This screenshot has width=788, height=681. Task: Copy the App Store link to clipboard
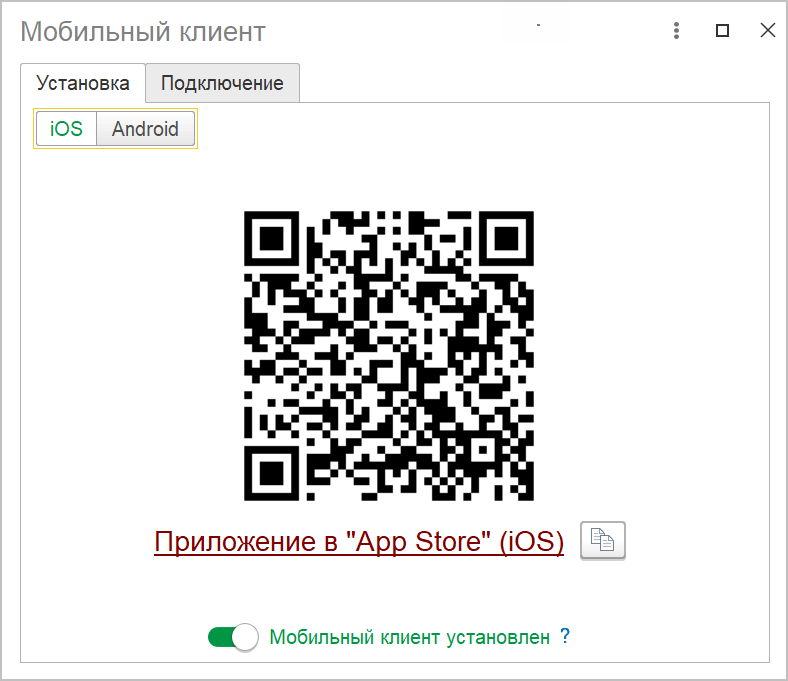coord(603,540)
